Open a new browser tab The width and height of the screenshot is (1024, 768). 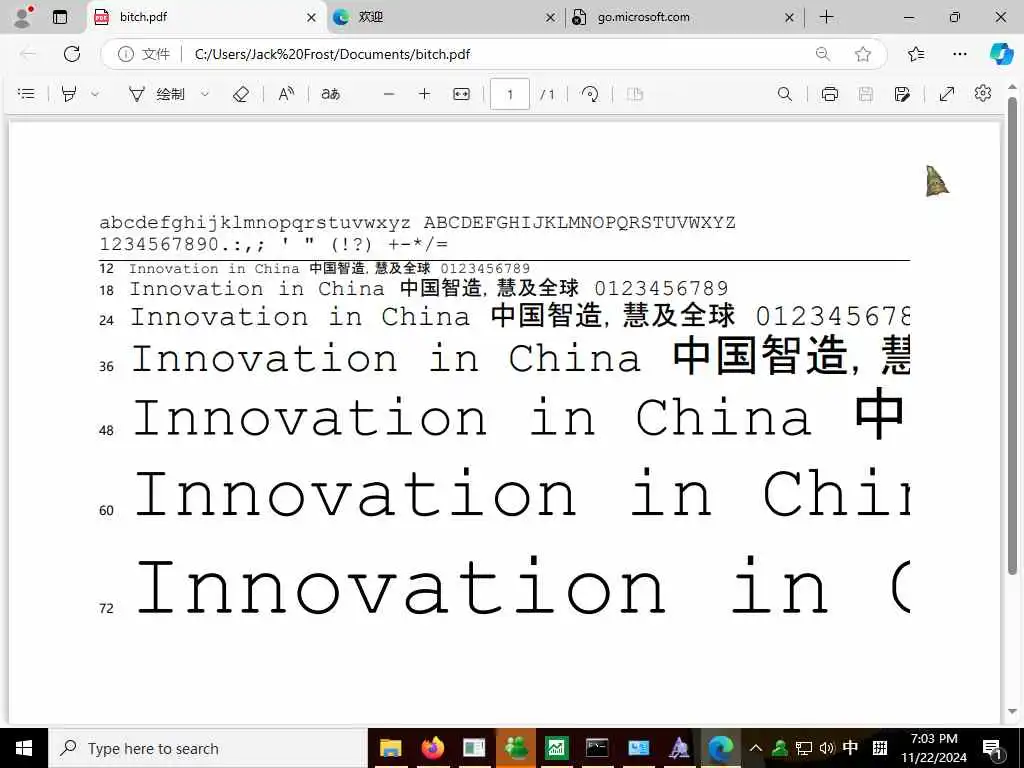click(x=826, y=17)
